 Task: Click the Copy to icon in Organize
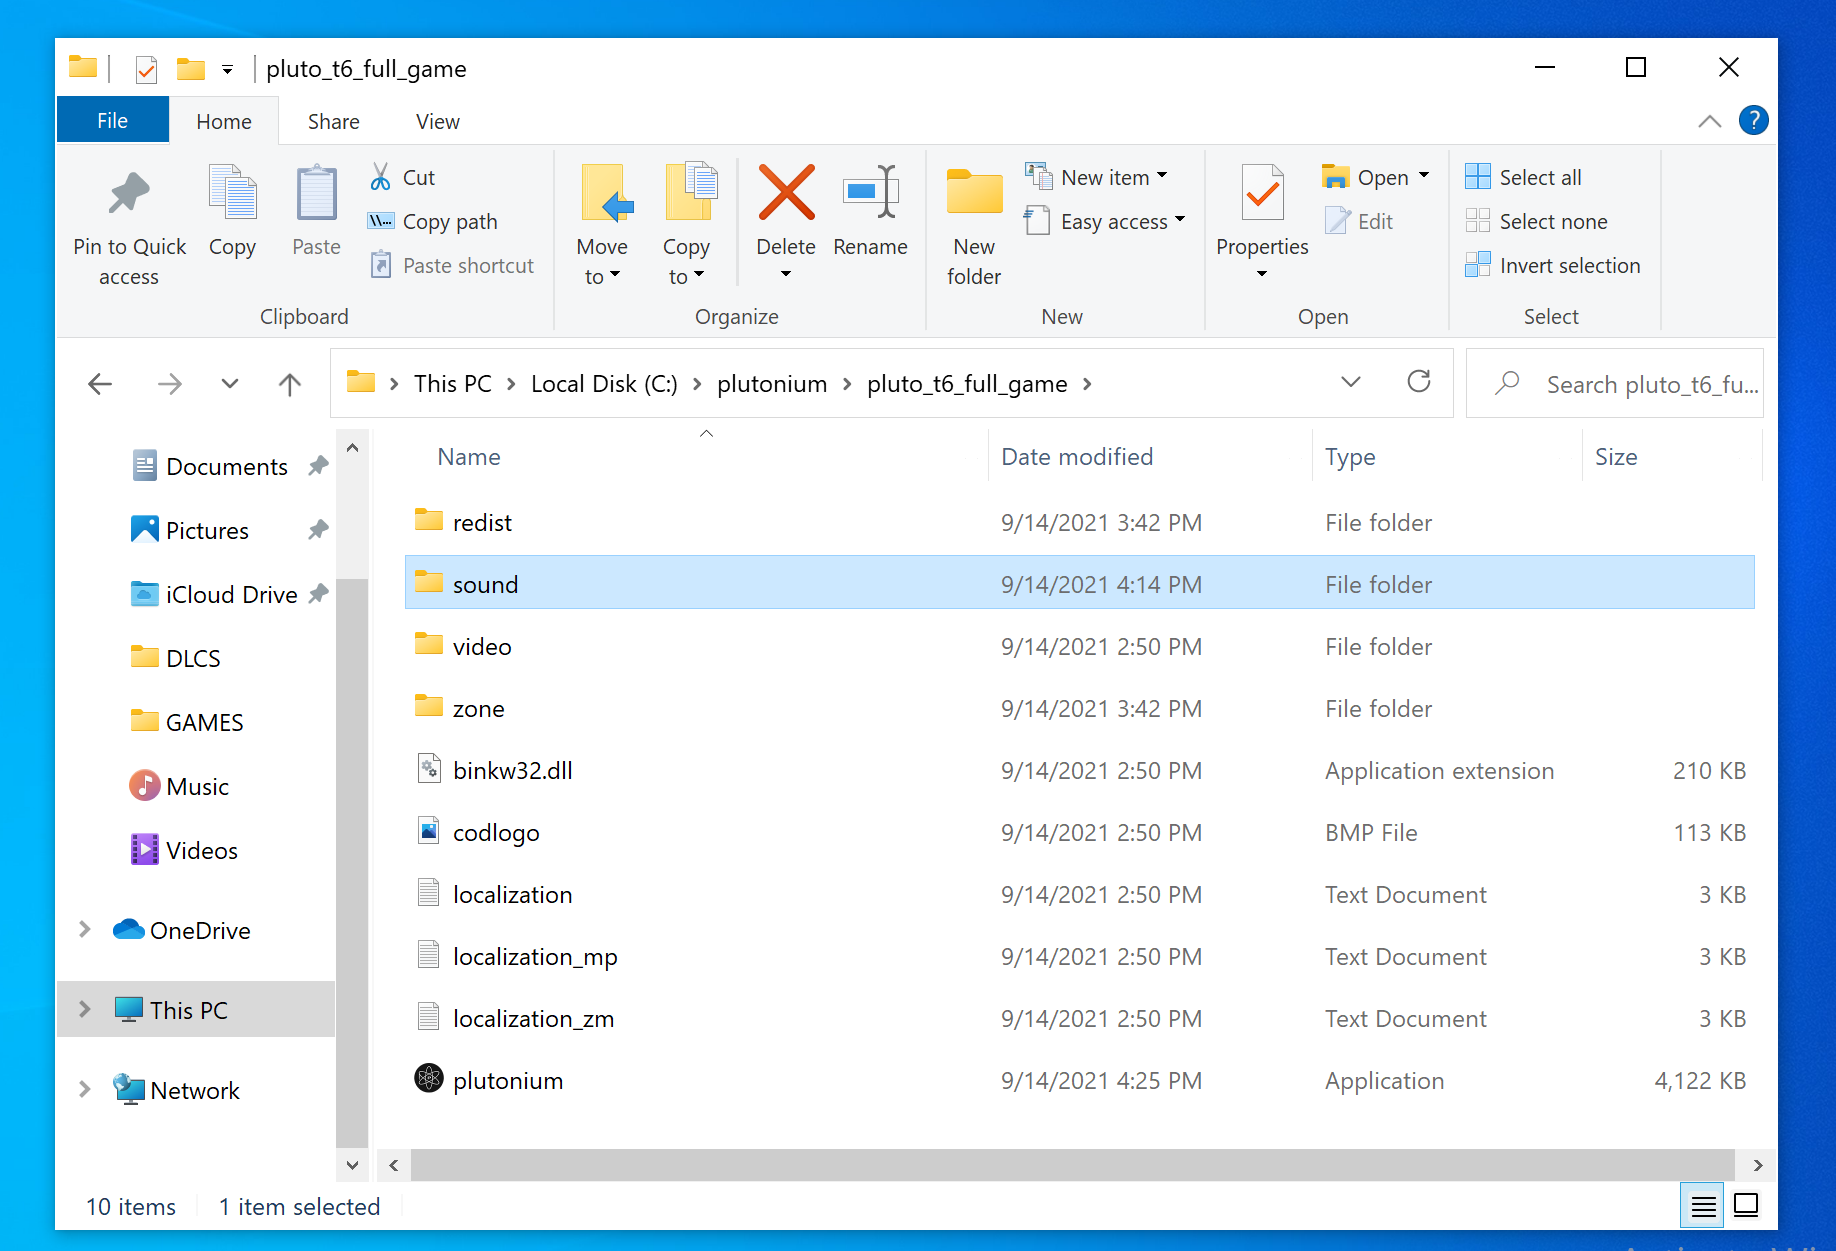(690, 191)
